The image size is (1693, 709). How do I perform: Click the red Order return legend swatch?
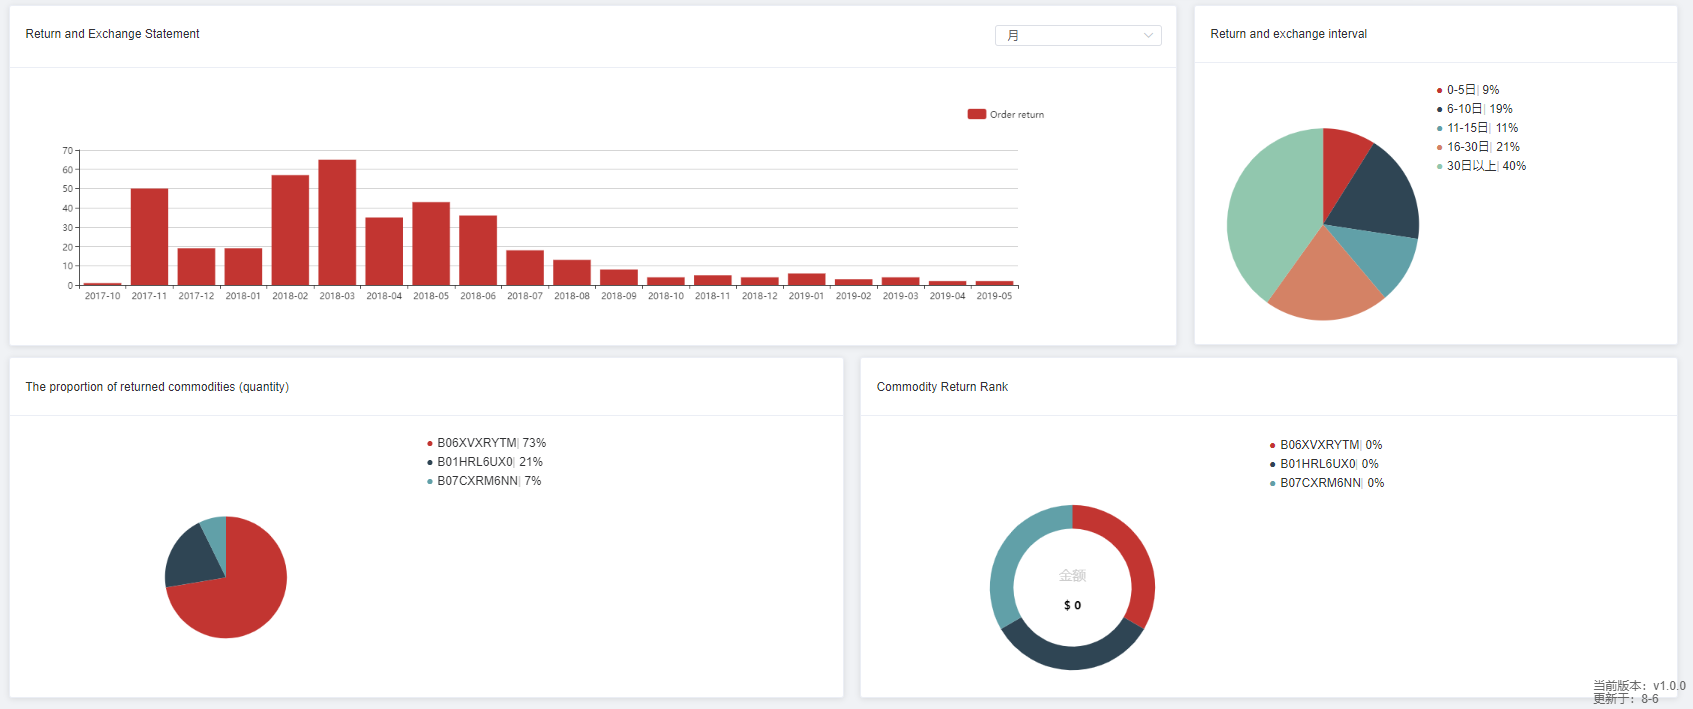(977, 114)
